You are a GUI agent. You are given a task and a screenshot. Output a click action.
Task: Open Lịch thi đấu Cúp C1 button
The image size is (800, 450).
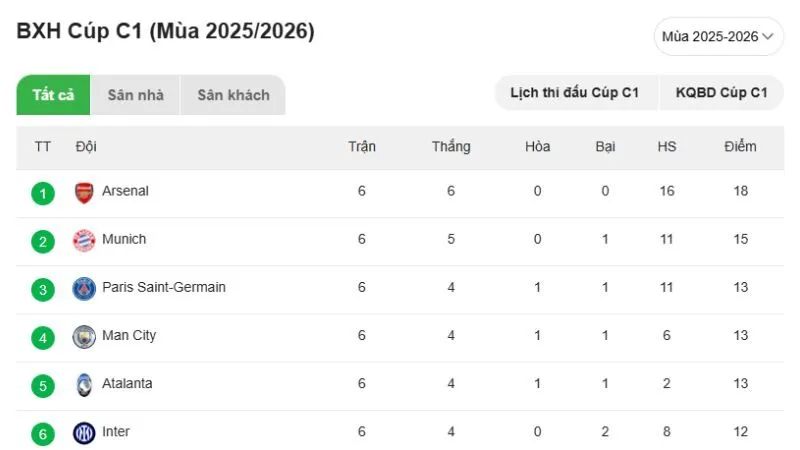point(575,93)
